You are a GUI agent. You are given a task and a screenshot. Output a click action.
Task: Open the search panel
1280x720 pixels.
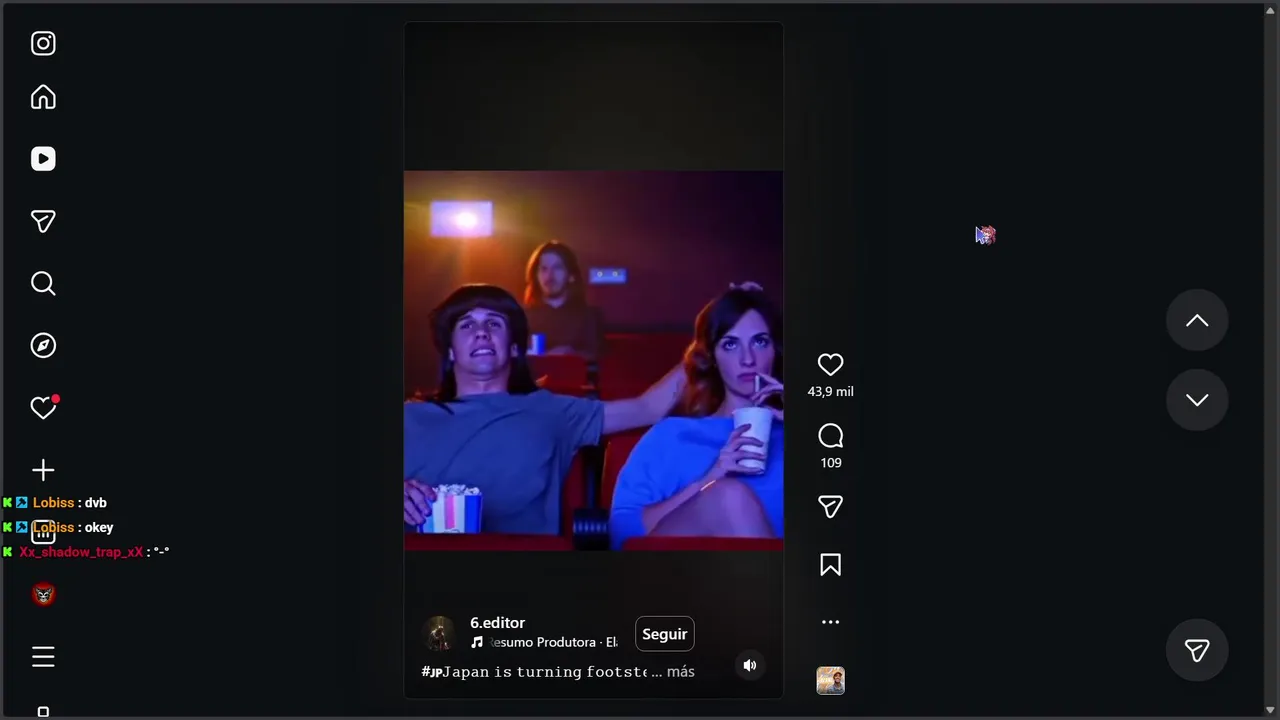pyautogui.click(x=43, y=283)
